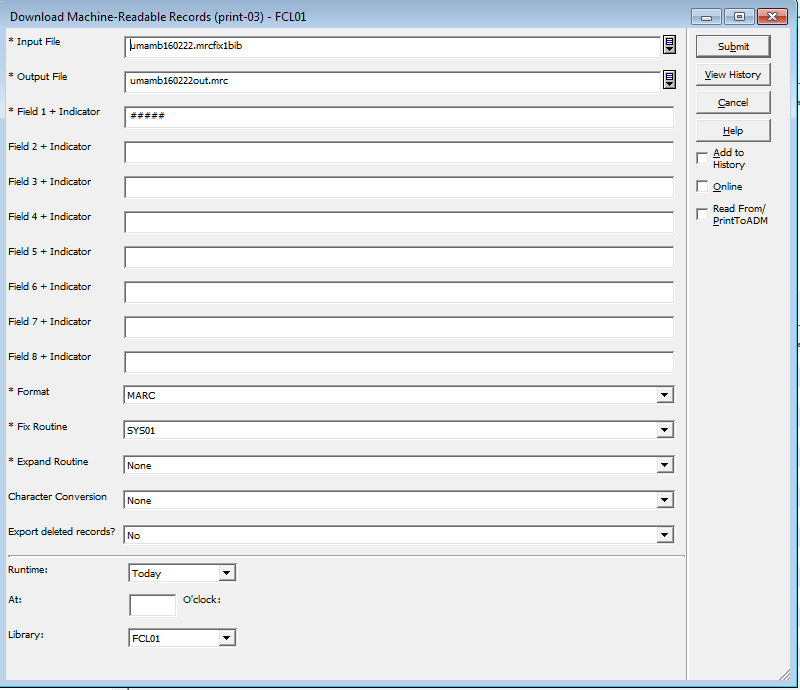Viewport: 800px width, 690px height.
Task: Toggle Read From/PrintToADM checkbox
Action: [x=702, y=214]
